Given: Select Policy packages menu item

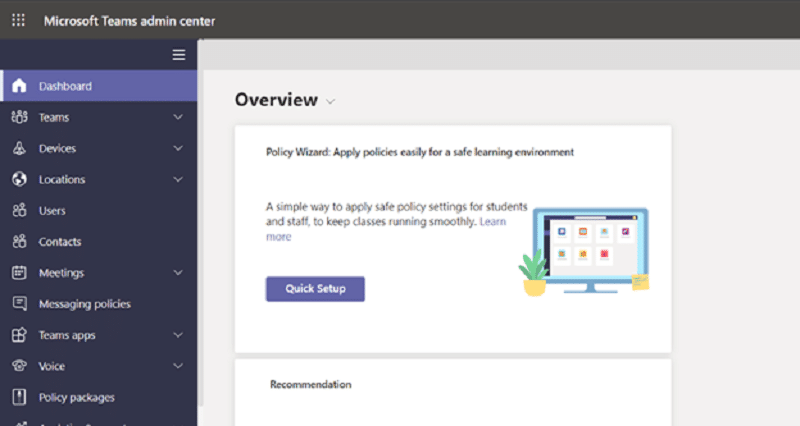Looking at the screenshot, I should (98, 397).
